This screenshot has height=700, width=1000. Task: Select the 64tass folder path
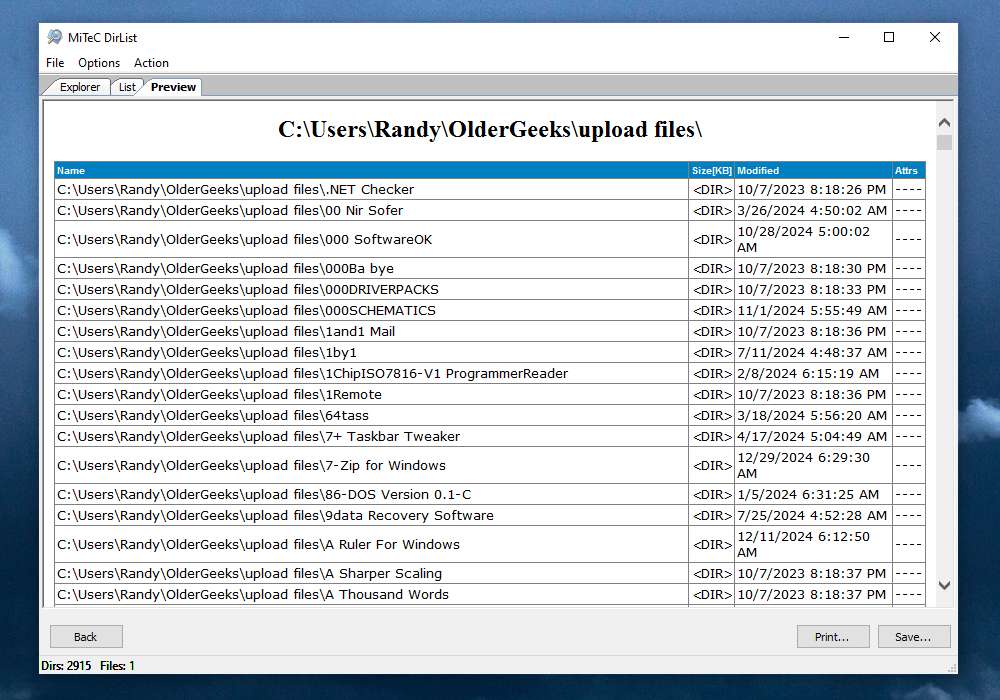tap(212, 416)
